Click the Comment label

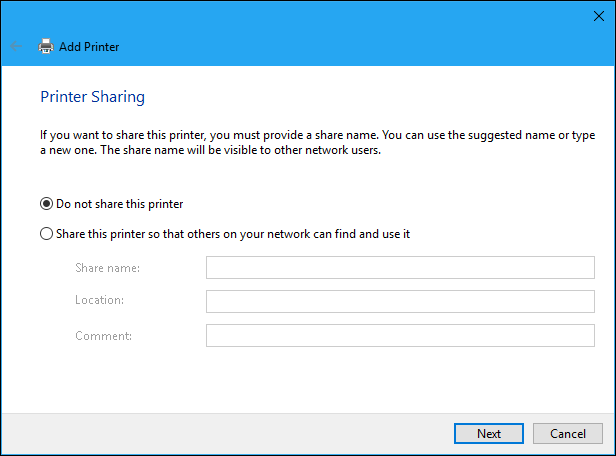coord(101,335)
